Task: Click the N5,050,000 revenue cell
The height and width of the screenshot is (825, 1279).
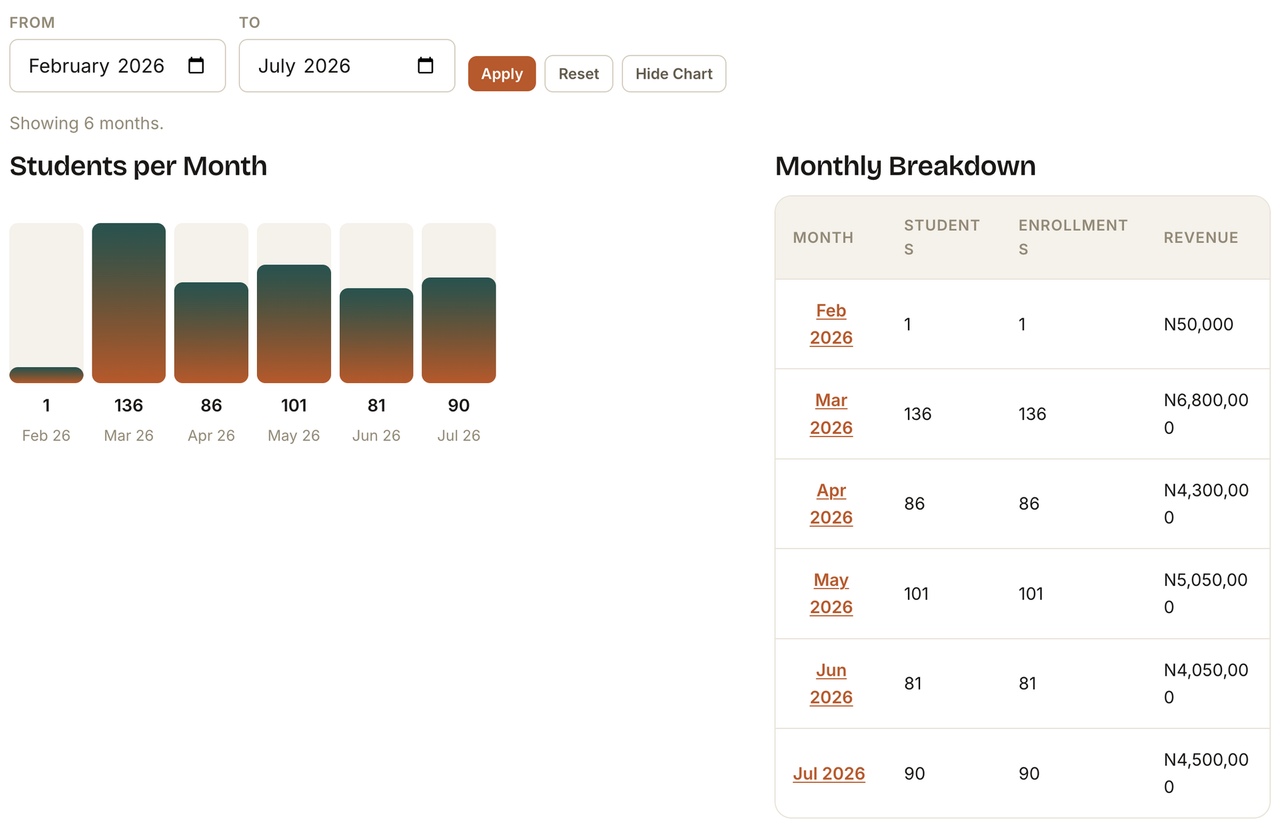Action: pos(1206,594)
